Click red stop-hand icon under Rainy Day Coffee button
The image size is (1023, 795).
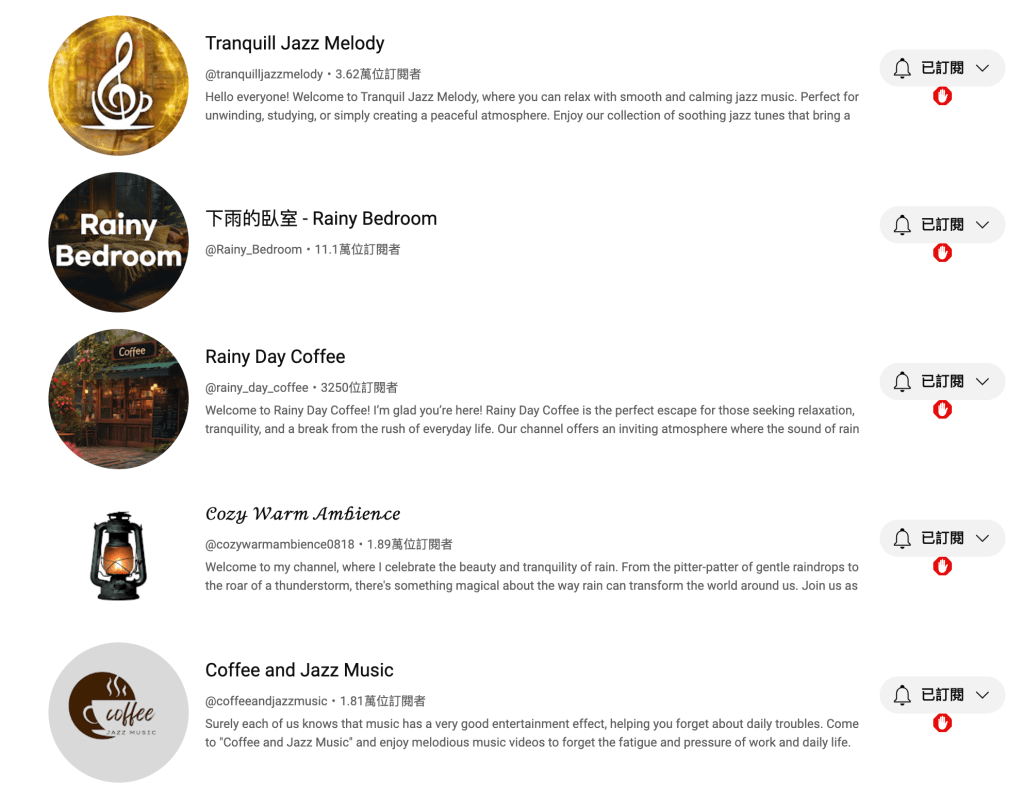(942, 410)
